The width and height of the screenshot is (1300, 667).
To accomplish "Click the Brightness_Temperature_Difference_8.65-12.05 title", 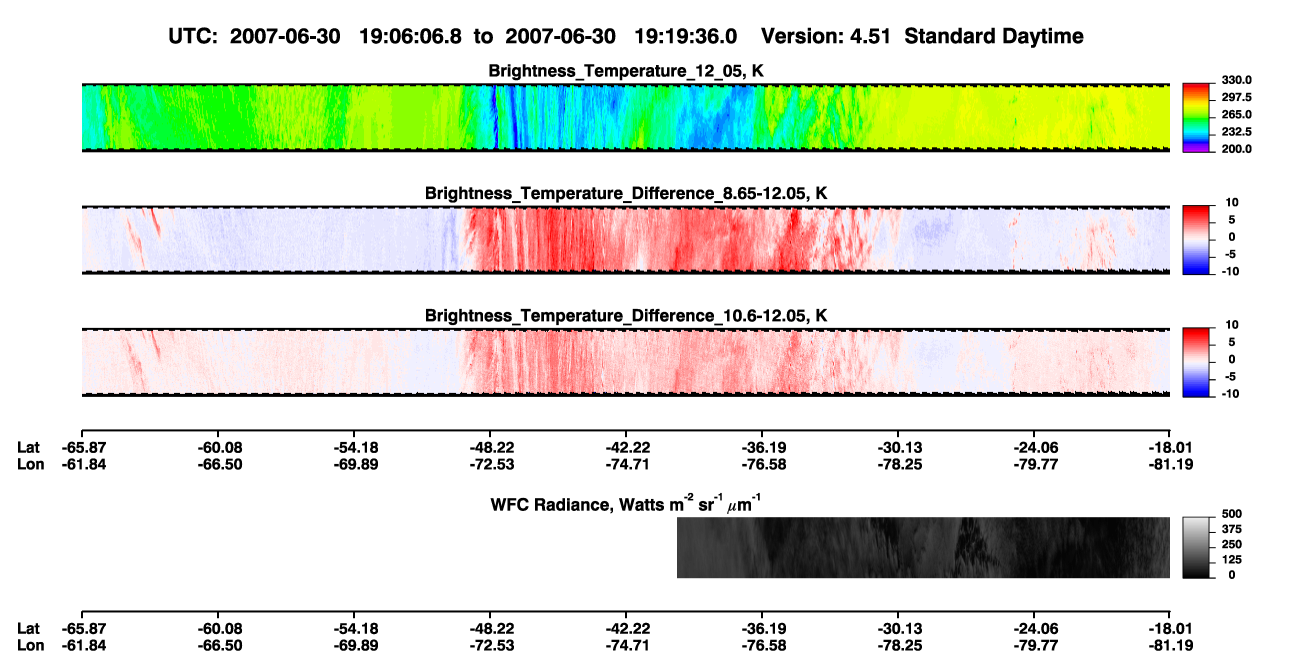I will [626, 193].
